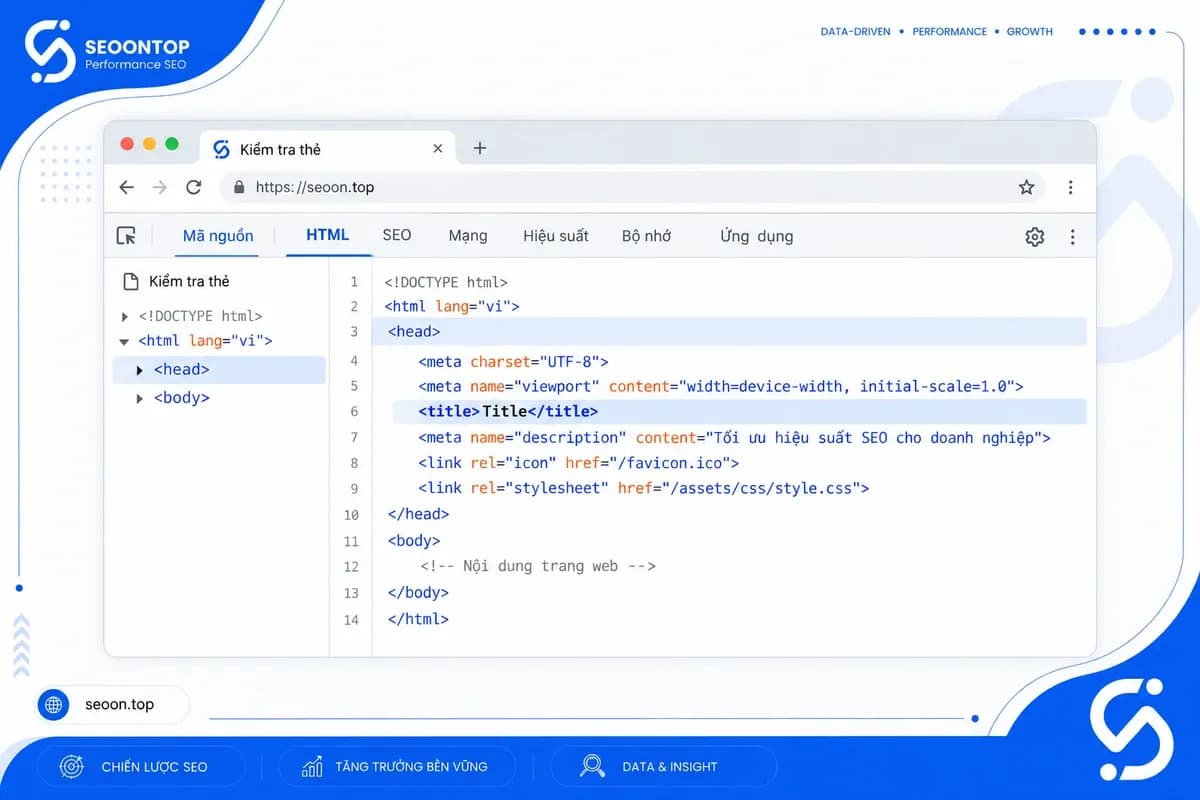Click the browser forward arrow
This screenshot has height=800, width=1200.
[160, 187]
